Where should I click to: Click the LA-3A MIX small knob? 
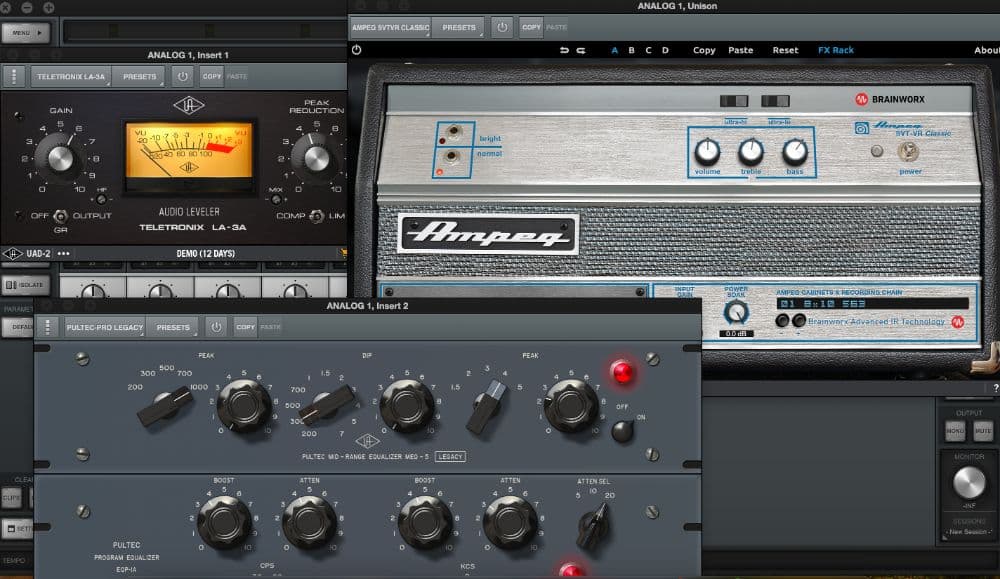pyautogui.click(x=276, y=200)
